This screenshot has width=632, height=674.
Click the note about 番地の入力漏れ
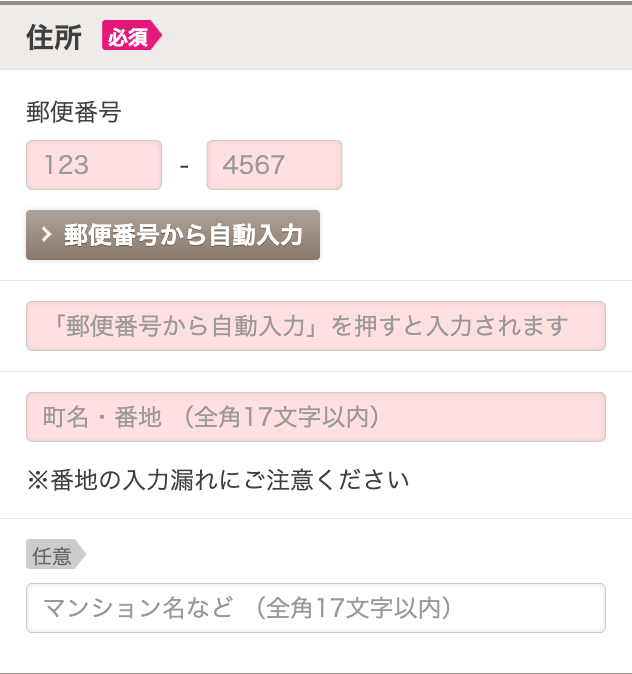pyautogui.click(x=218, y=480)
